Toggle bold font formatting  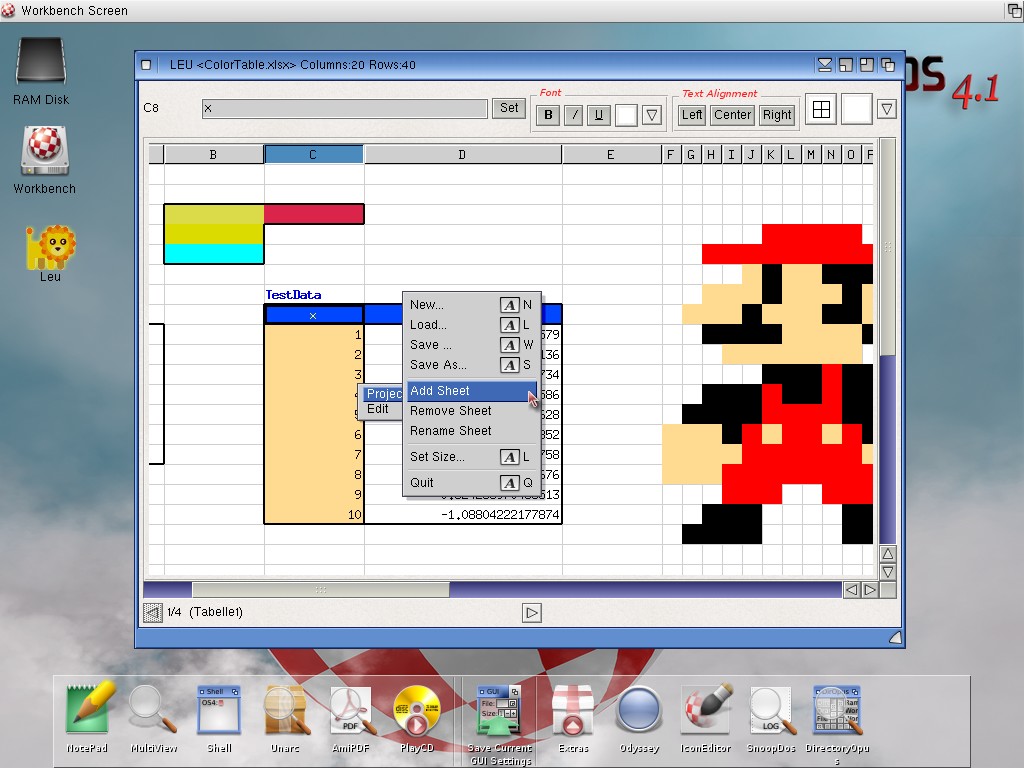[x=548, y=115]
